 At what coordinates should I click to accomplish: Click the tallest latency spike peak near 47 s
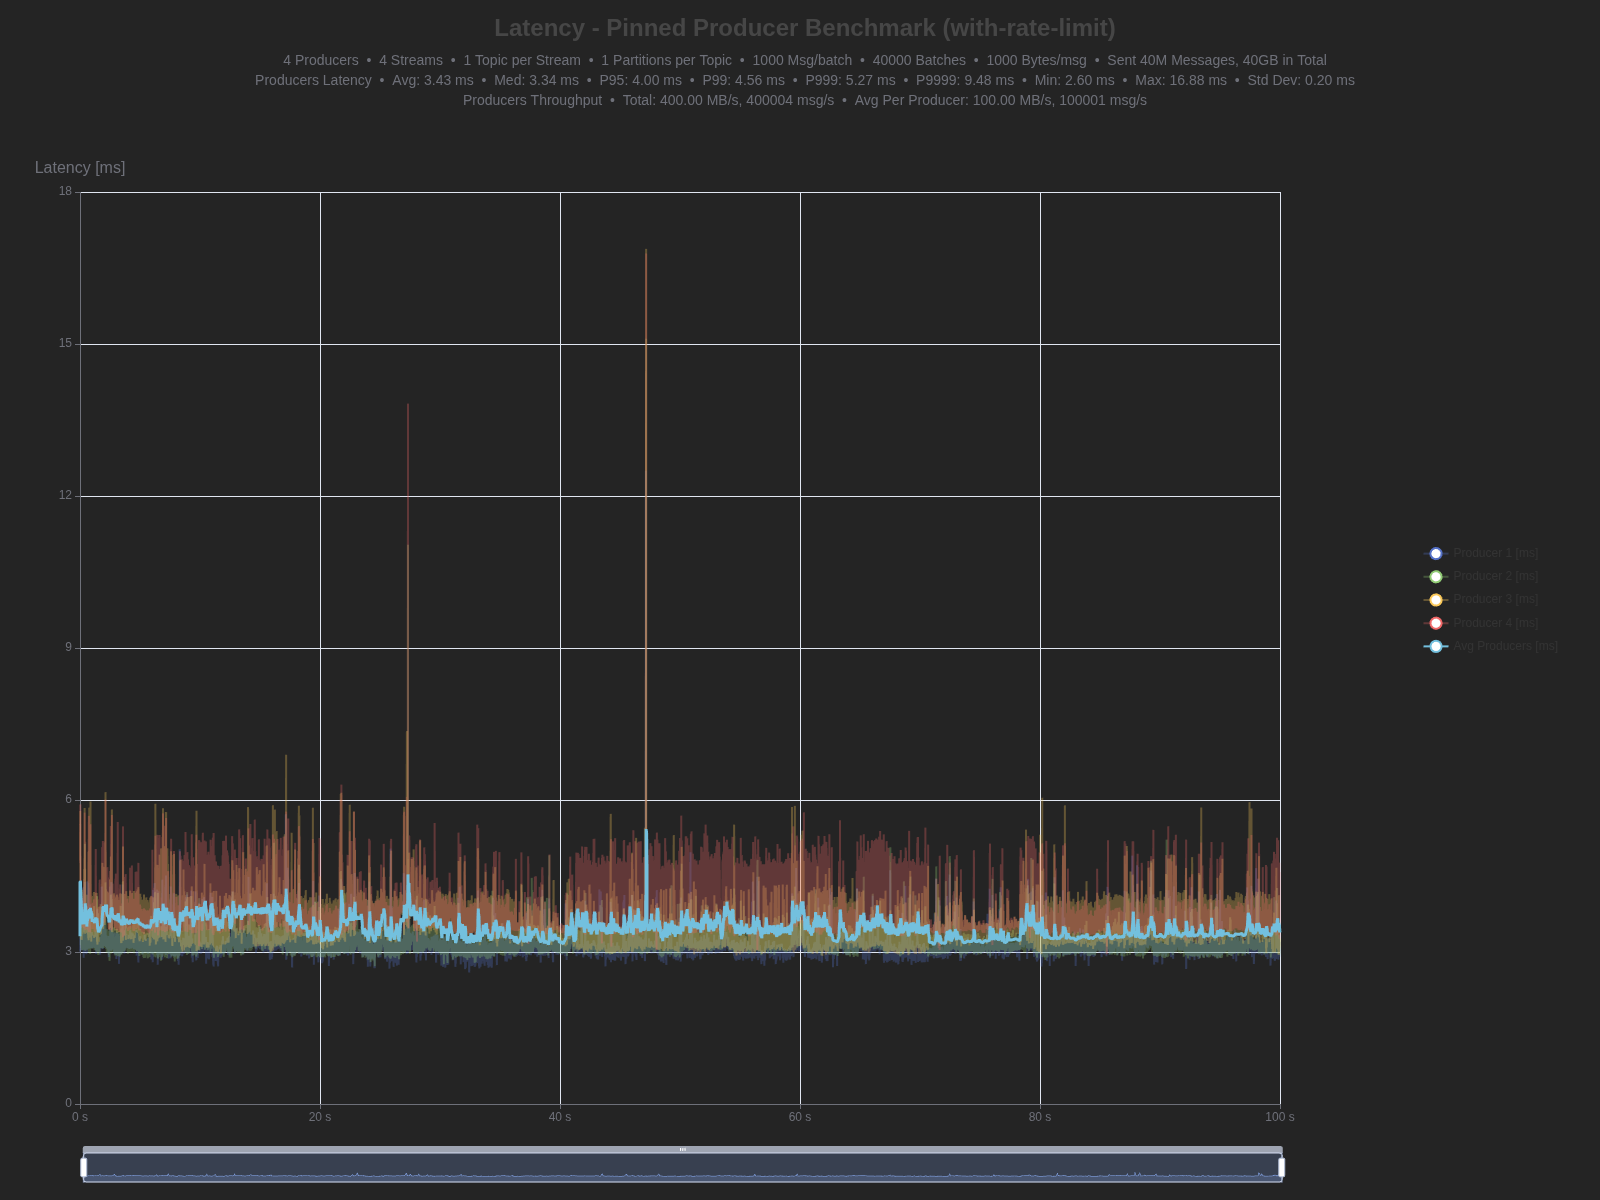click(646, 251)
